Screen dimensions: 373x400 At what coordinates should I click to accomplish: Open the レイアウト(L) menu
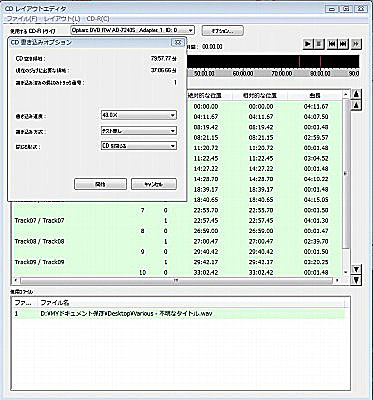coord(62,19)
